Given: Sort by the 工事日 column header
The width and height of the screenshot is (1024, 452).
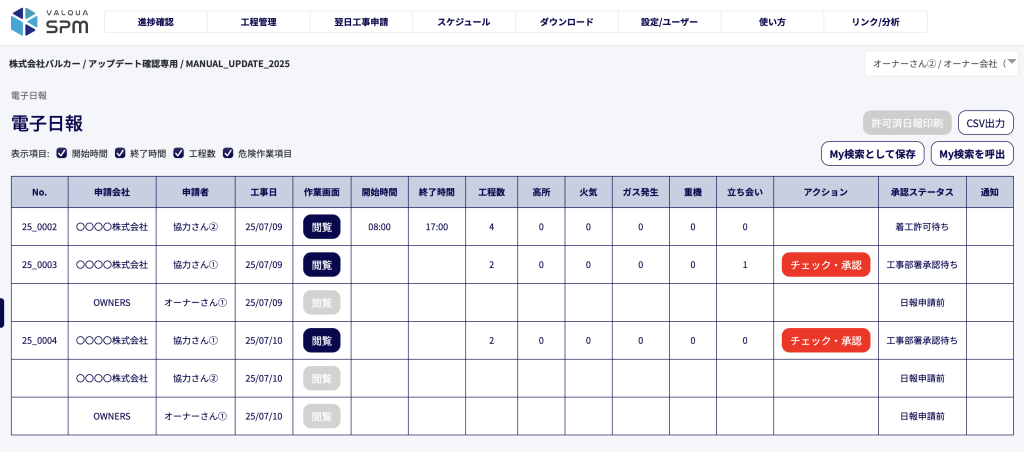Looking at the screenshot, I should click(x=264, y=192).
